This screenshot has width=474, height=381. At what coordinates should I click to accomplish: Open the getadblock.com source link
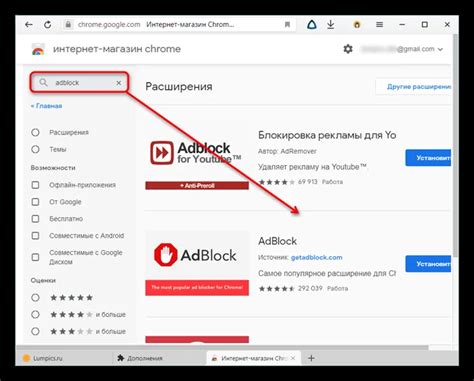(x=317, y=257)
